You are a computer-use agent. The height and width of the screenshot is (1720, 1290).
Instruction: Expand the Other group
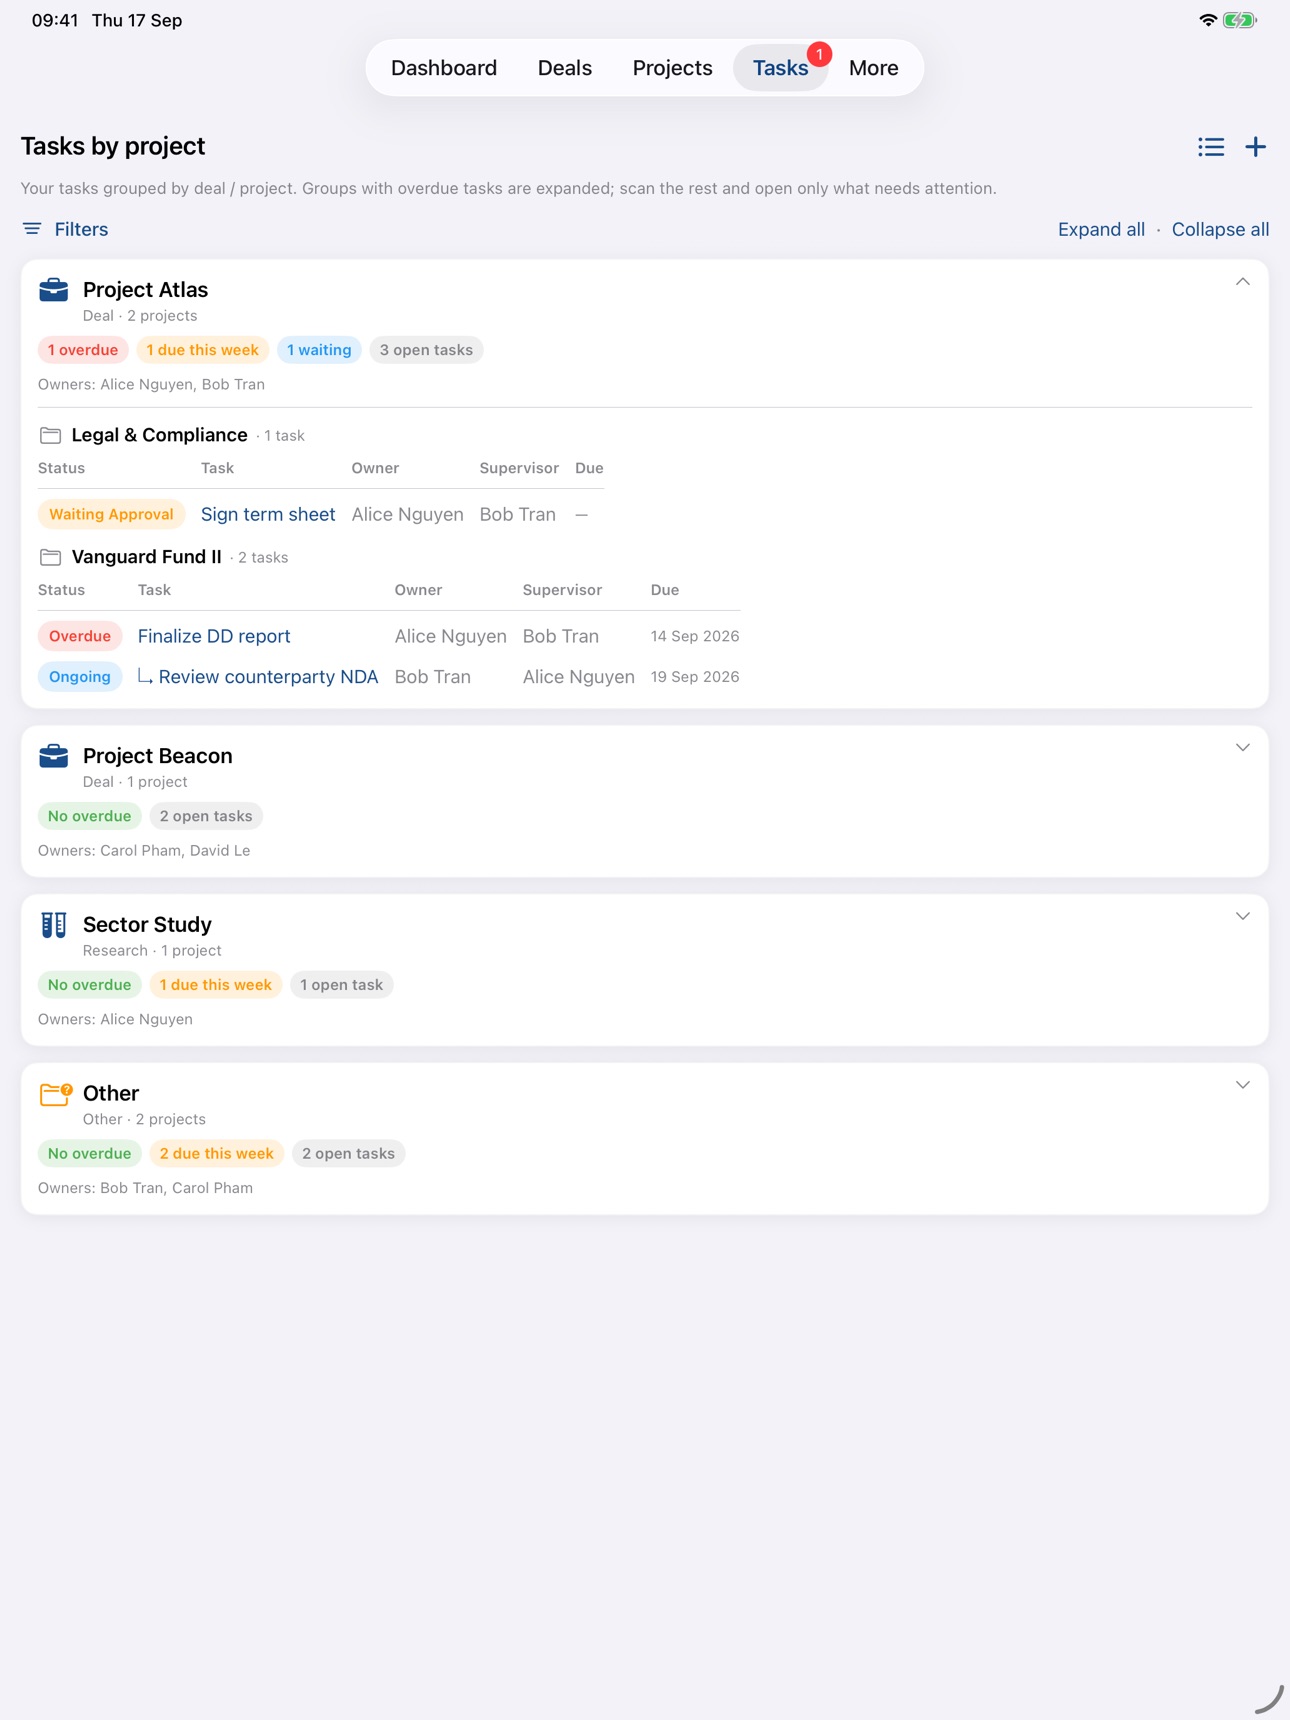tap(1243, 1085)
